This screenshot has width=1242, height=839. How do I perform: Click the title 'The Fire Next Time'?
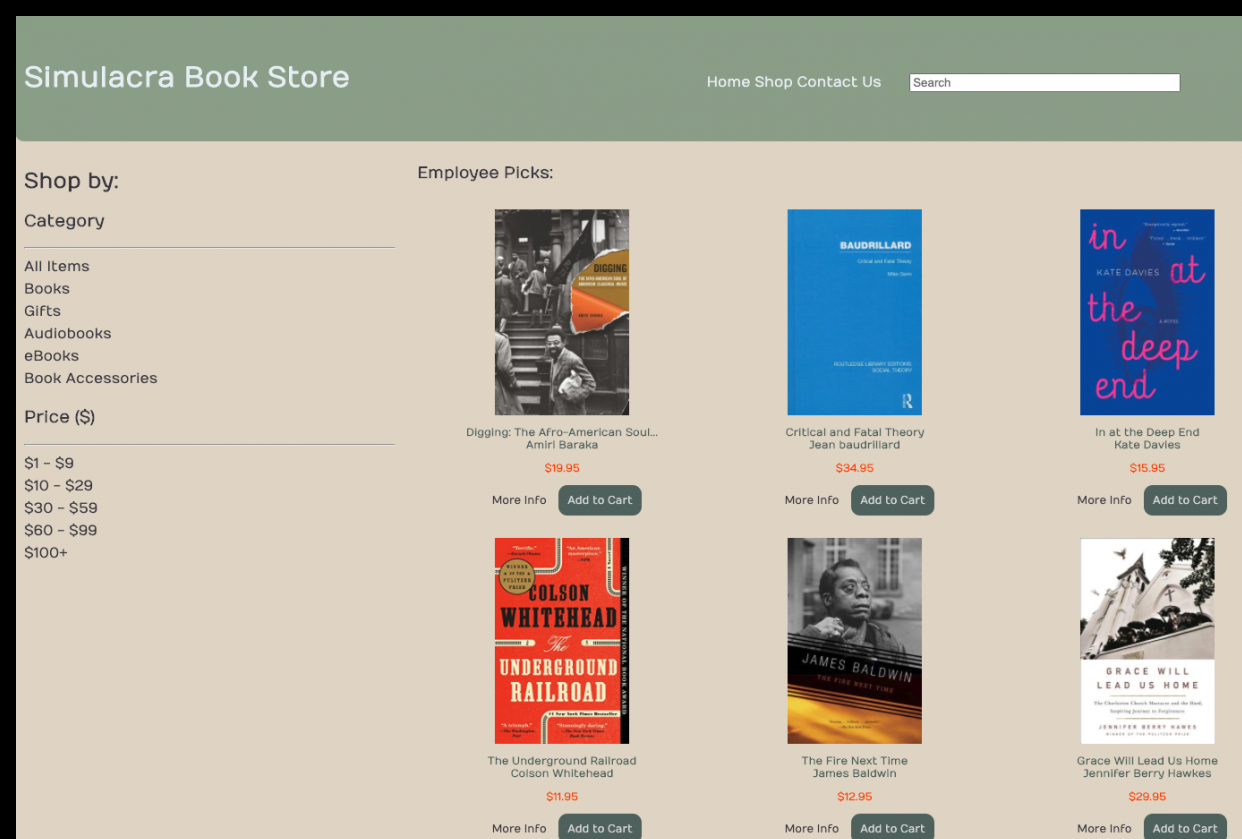coord(855,761)
